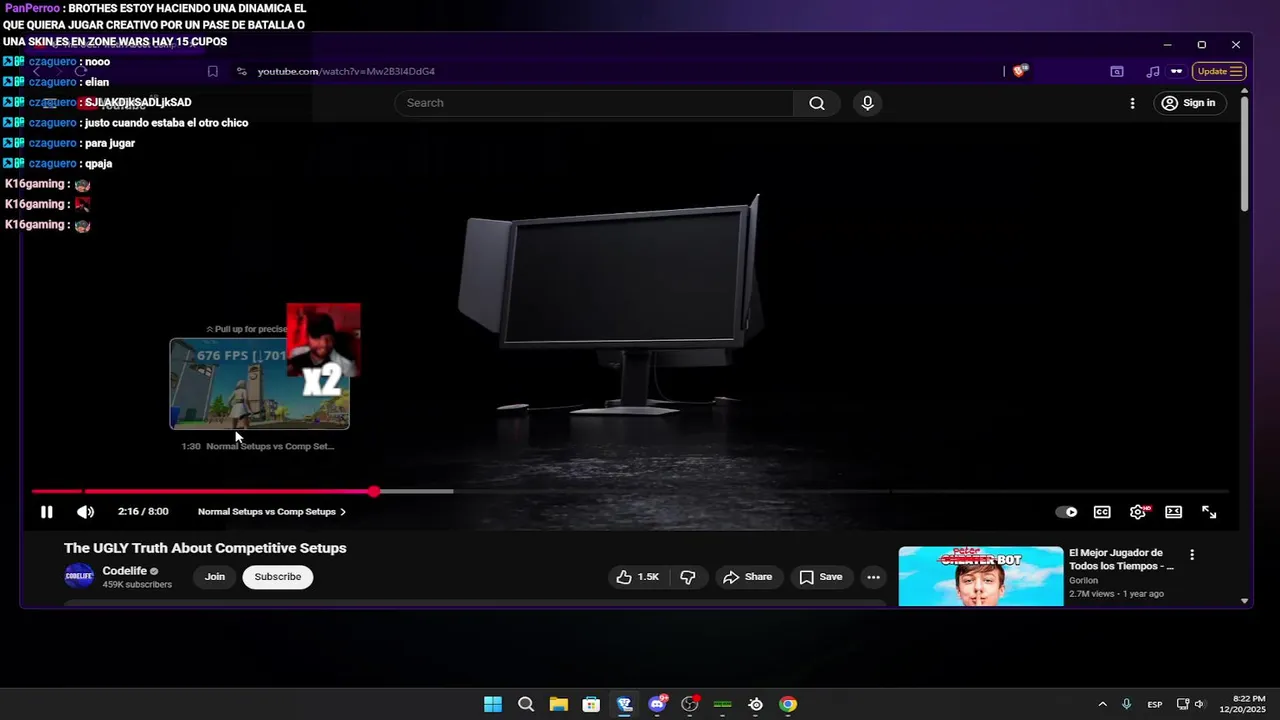Image resolution: width=1280 pixels, height=720 pixels.
Task: Click the 'czaguero : qpaja' chat line
Action: [x=58, y=164]
